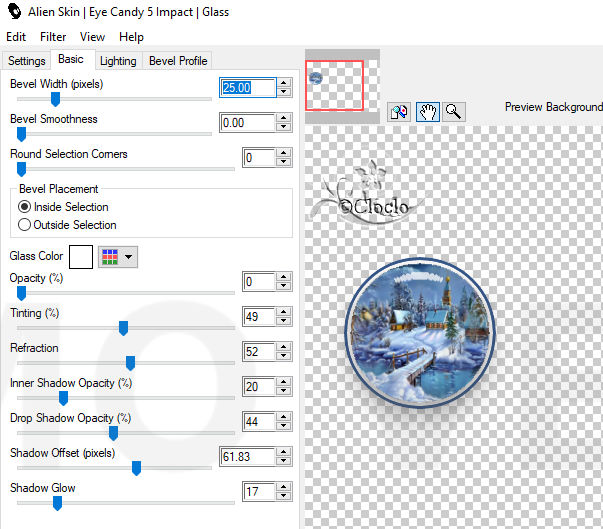
Task: Increase Round Selection Corners with up arrow
Action: click(x=284, y=153)
